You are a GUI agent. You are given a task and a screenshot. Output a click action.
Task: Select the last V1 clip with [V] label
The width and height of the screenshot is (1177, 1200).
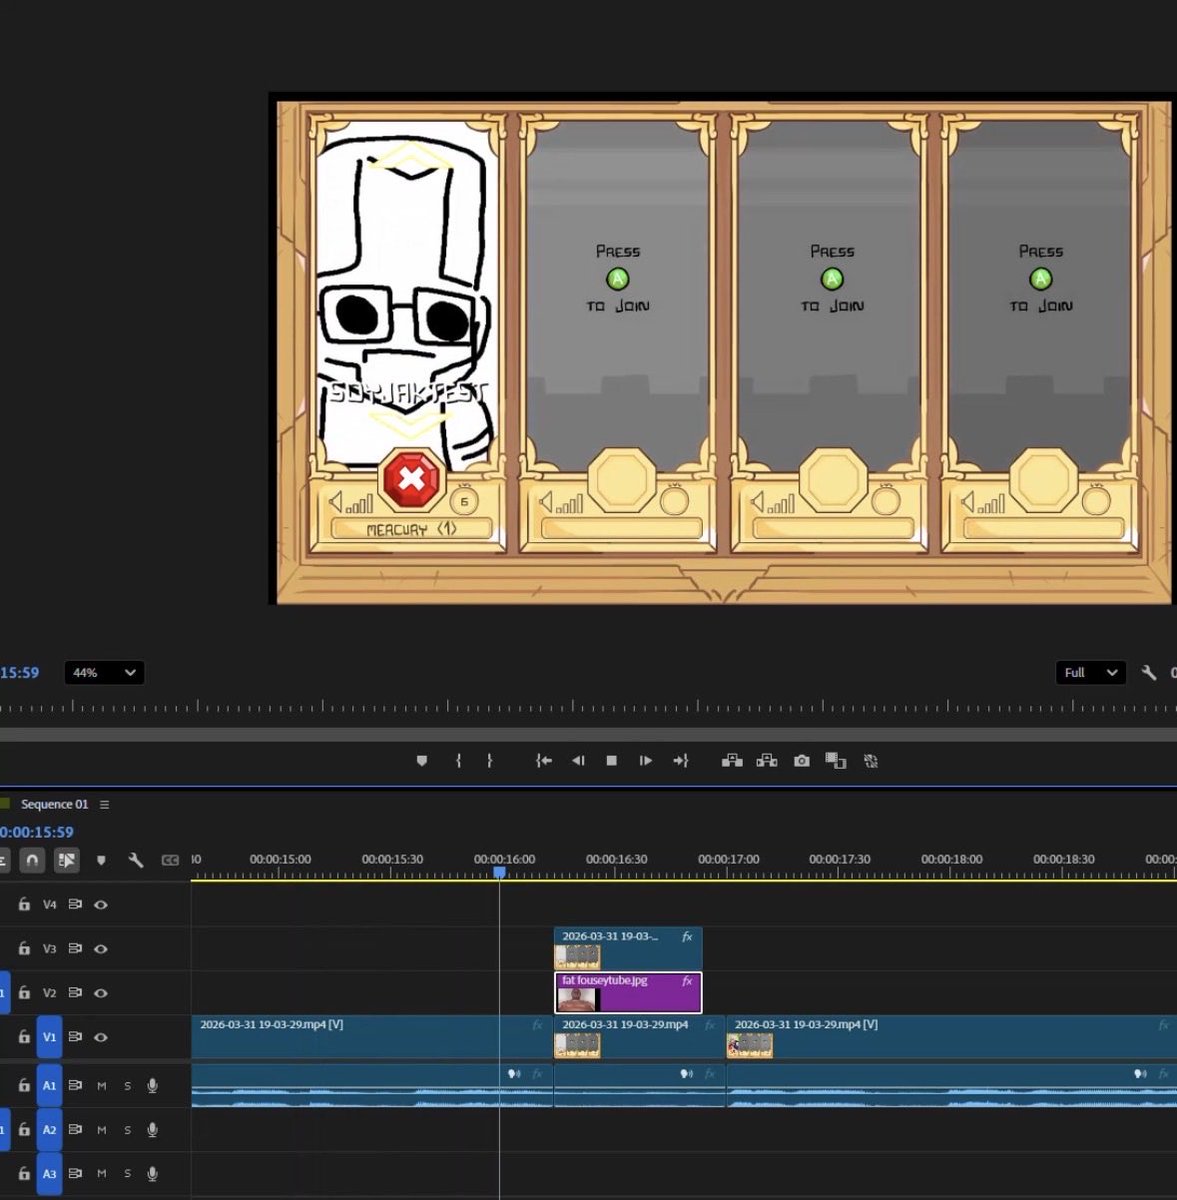pos(952,1037)
